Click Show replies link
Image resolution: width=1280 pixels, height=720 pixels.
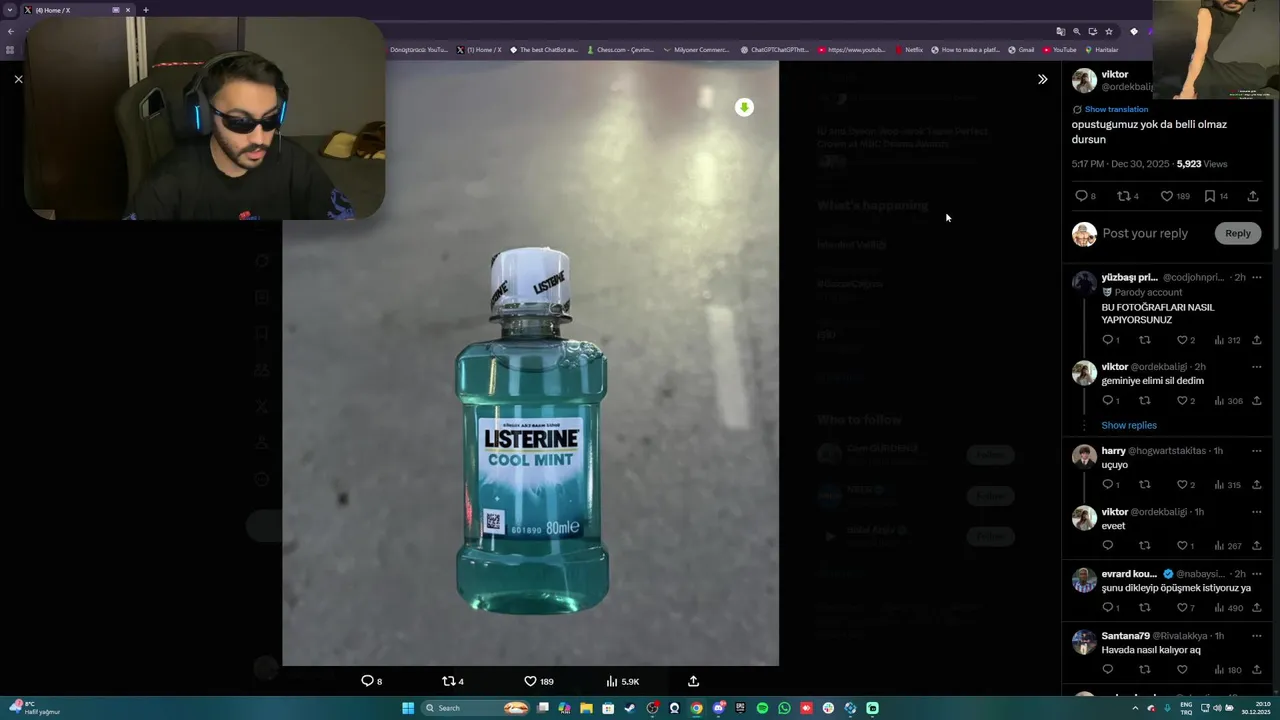[x=1129, y=425]
